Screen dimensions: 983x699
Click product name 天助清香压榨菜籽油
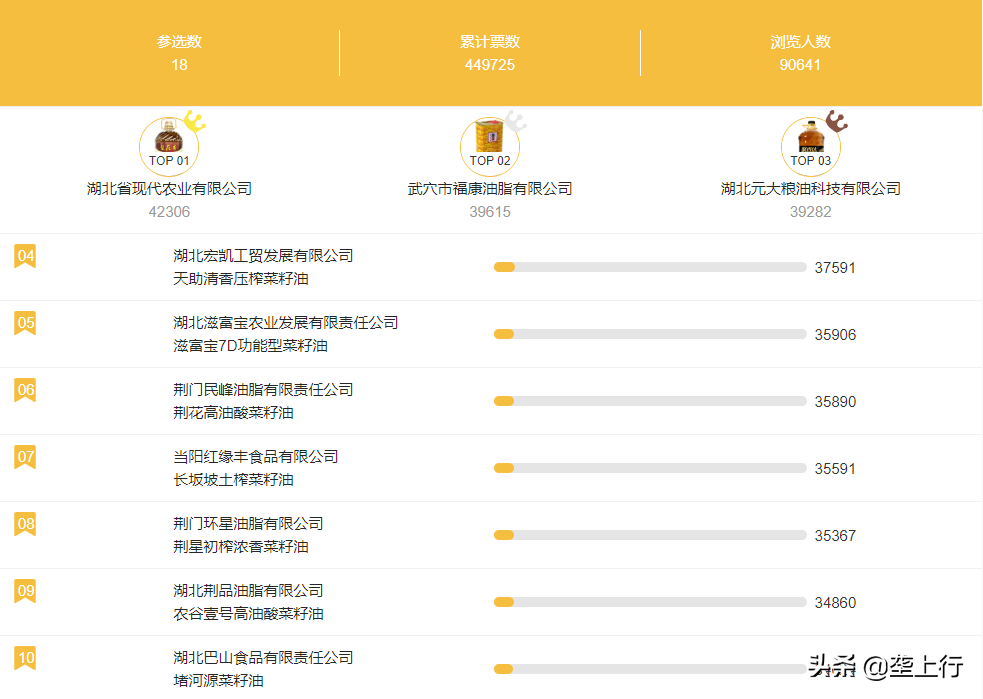point(241,279)
